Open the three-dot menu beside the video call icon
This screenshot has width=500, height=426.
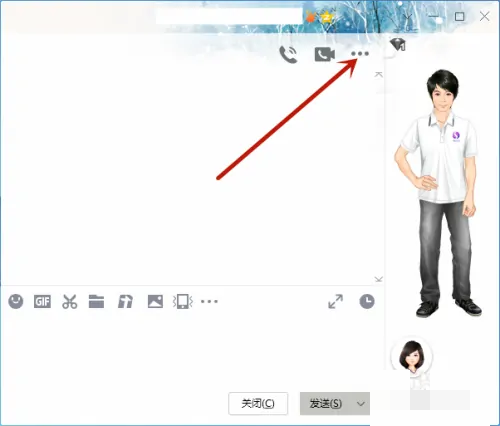(x=360, y=54)
